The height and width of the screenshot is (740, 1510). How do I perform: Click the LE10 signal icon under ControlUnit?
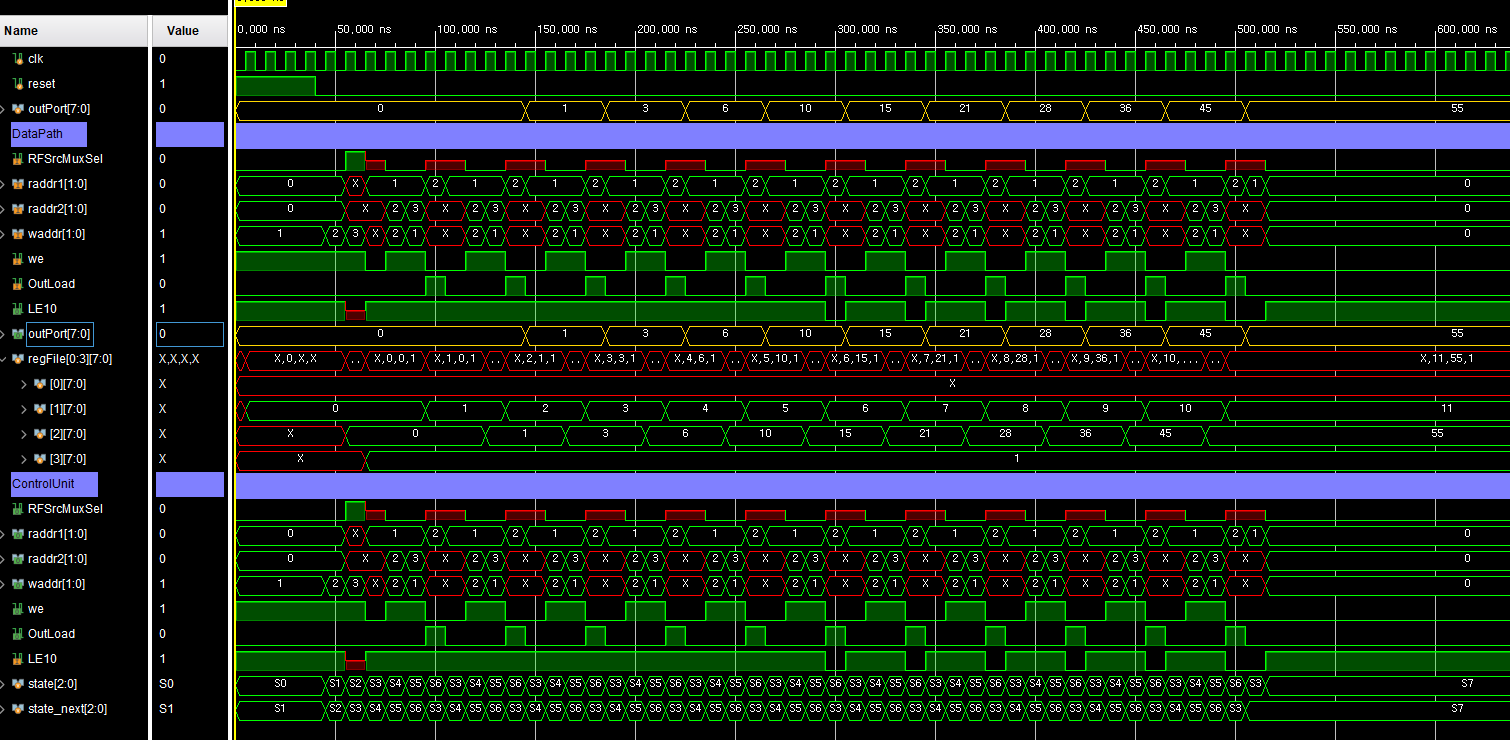coord(18,659)
